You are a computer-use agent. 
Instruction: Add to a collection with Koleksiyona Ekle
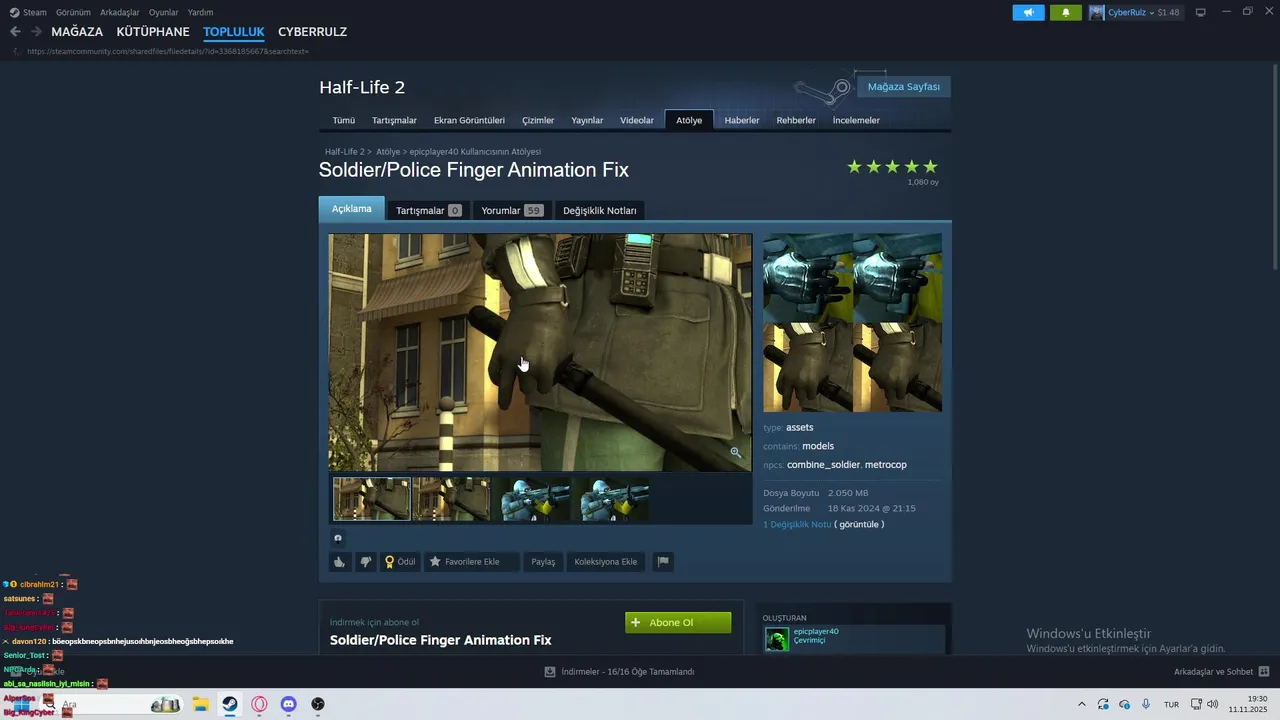(606, 562)
